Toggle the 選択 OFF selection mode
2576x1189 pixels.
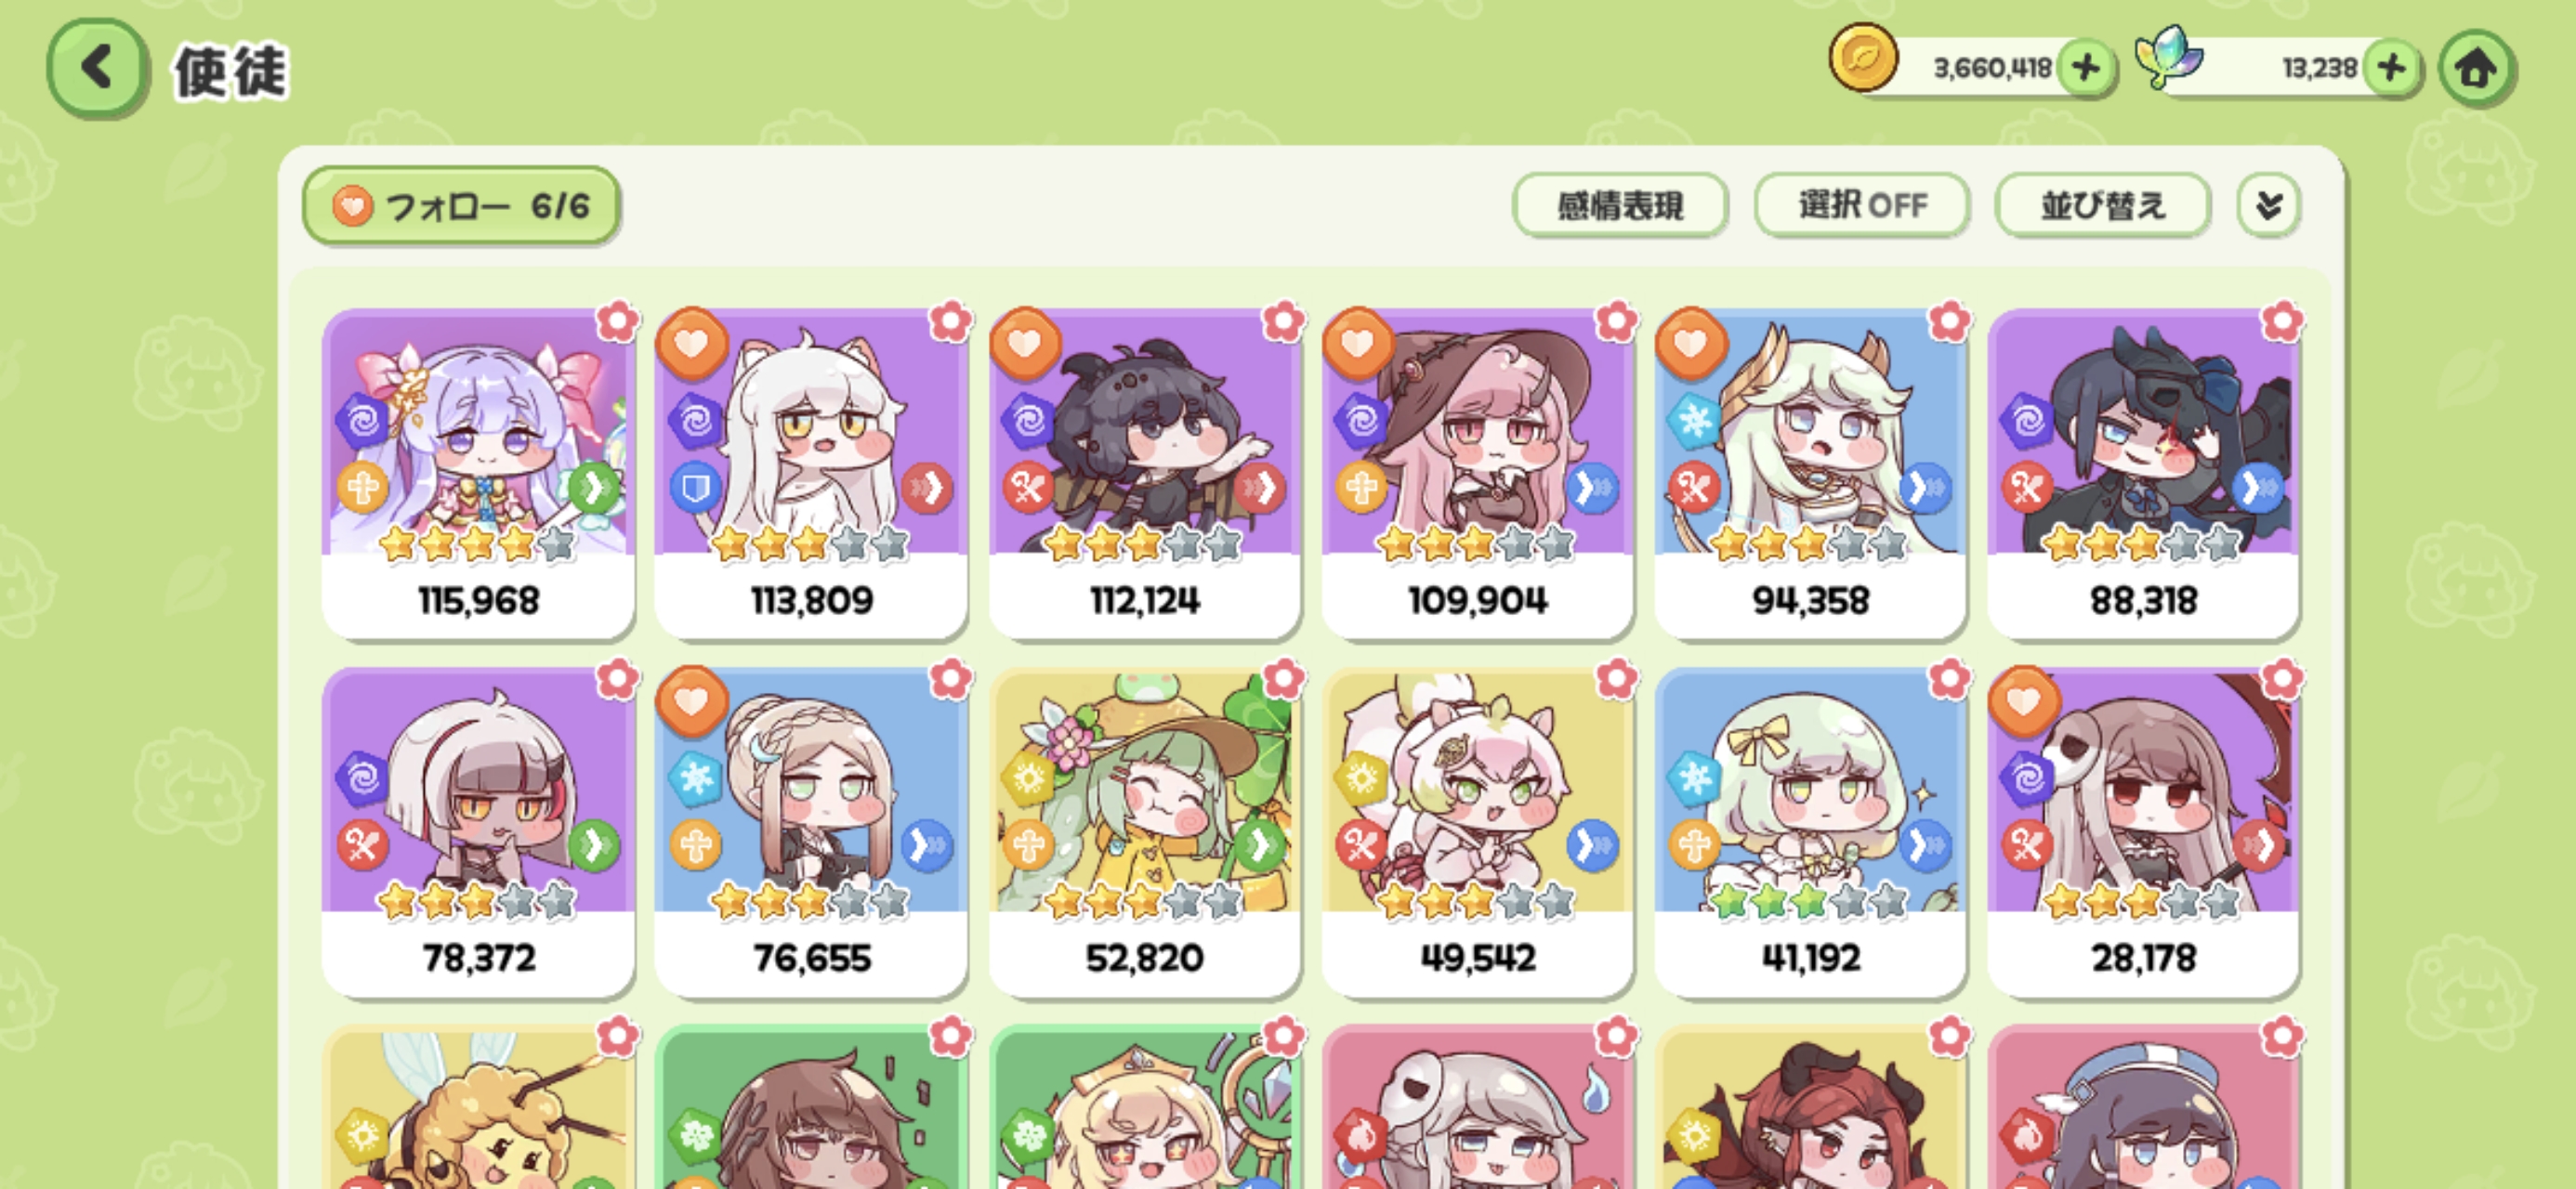tap(1862, 206)
